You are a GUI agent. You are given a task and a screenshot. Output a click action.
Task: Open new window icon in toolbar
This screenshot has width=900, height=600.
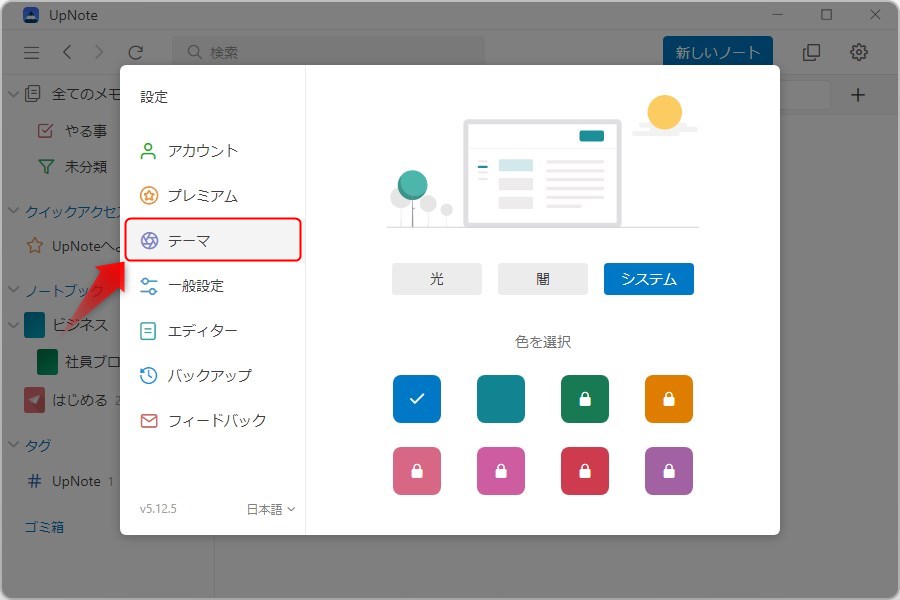point(811,52)
